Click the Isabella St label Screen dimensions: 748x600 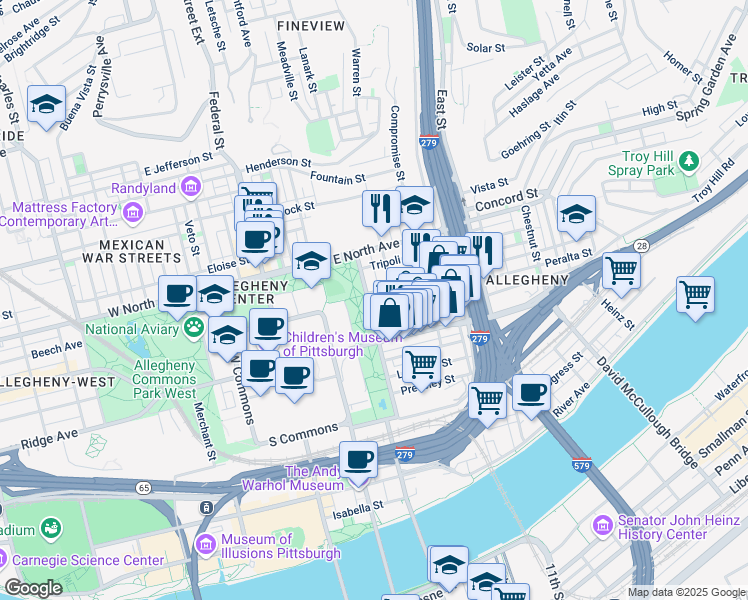(x=358, y=511)
